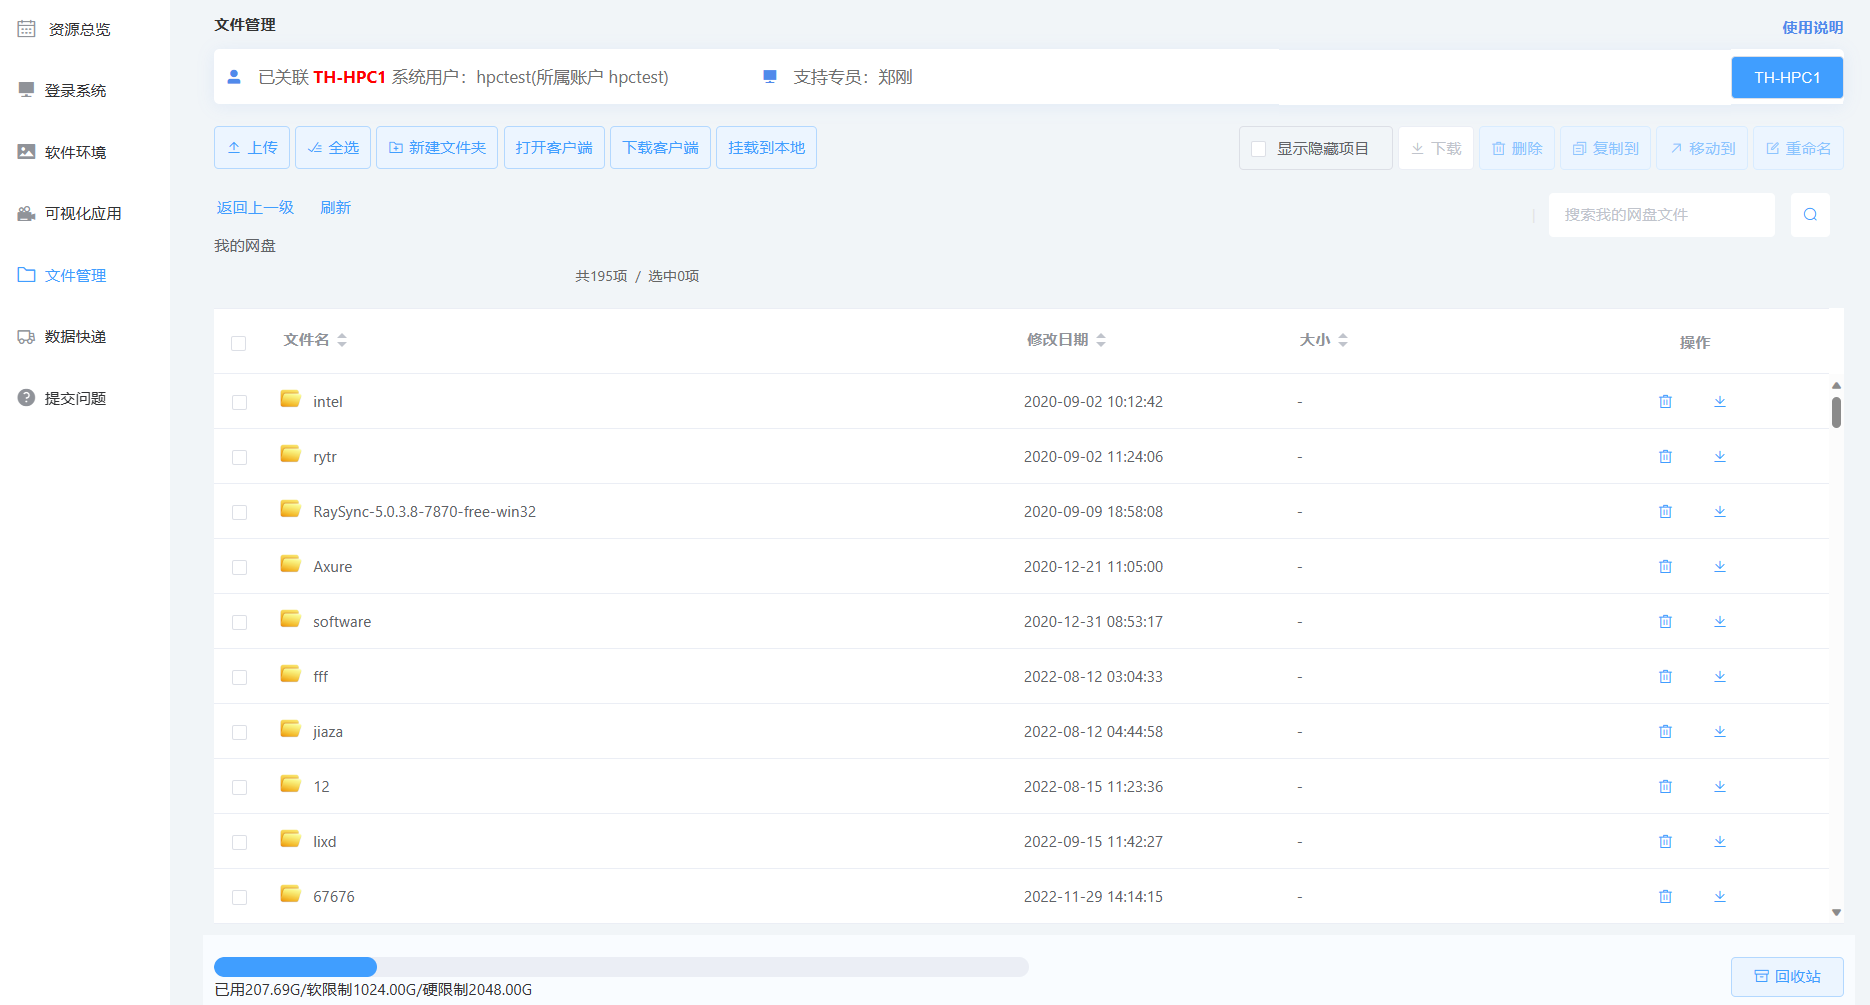The image size is (1870, 1005).
Task: Download the lixd folder
Action: coord(1720,841)
